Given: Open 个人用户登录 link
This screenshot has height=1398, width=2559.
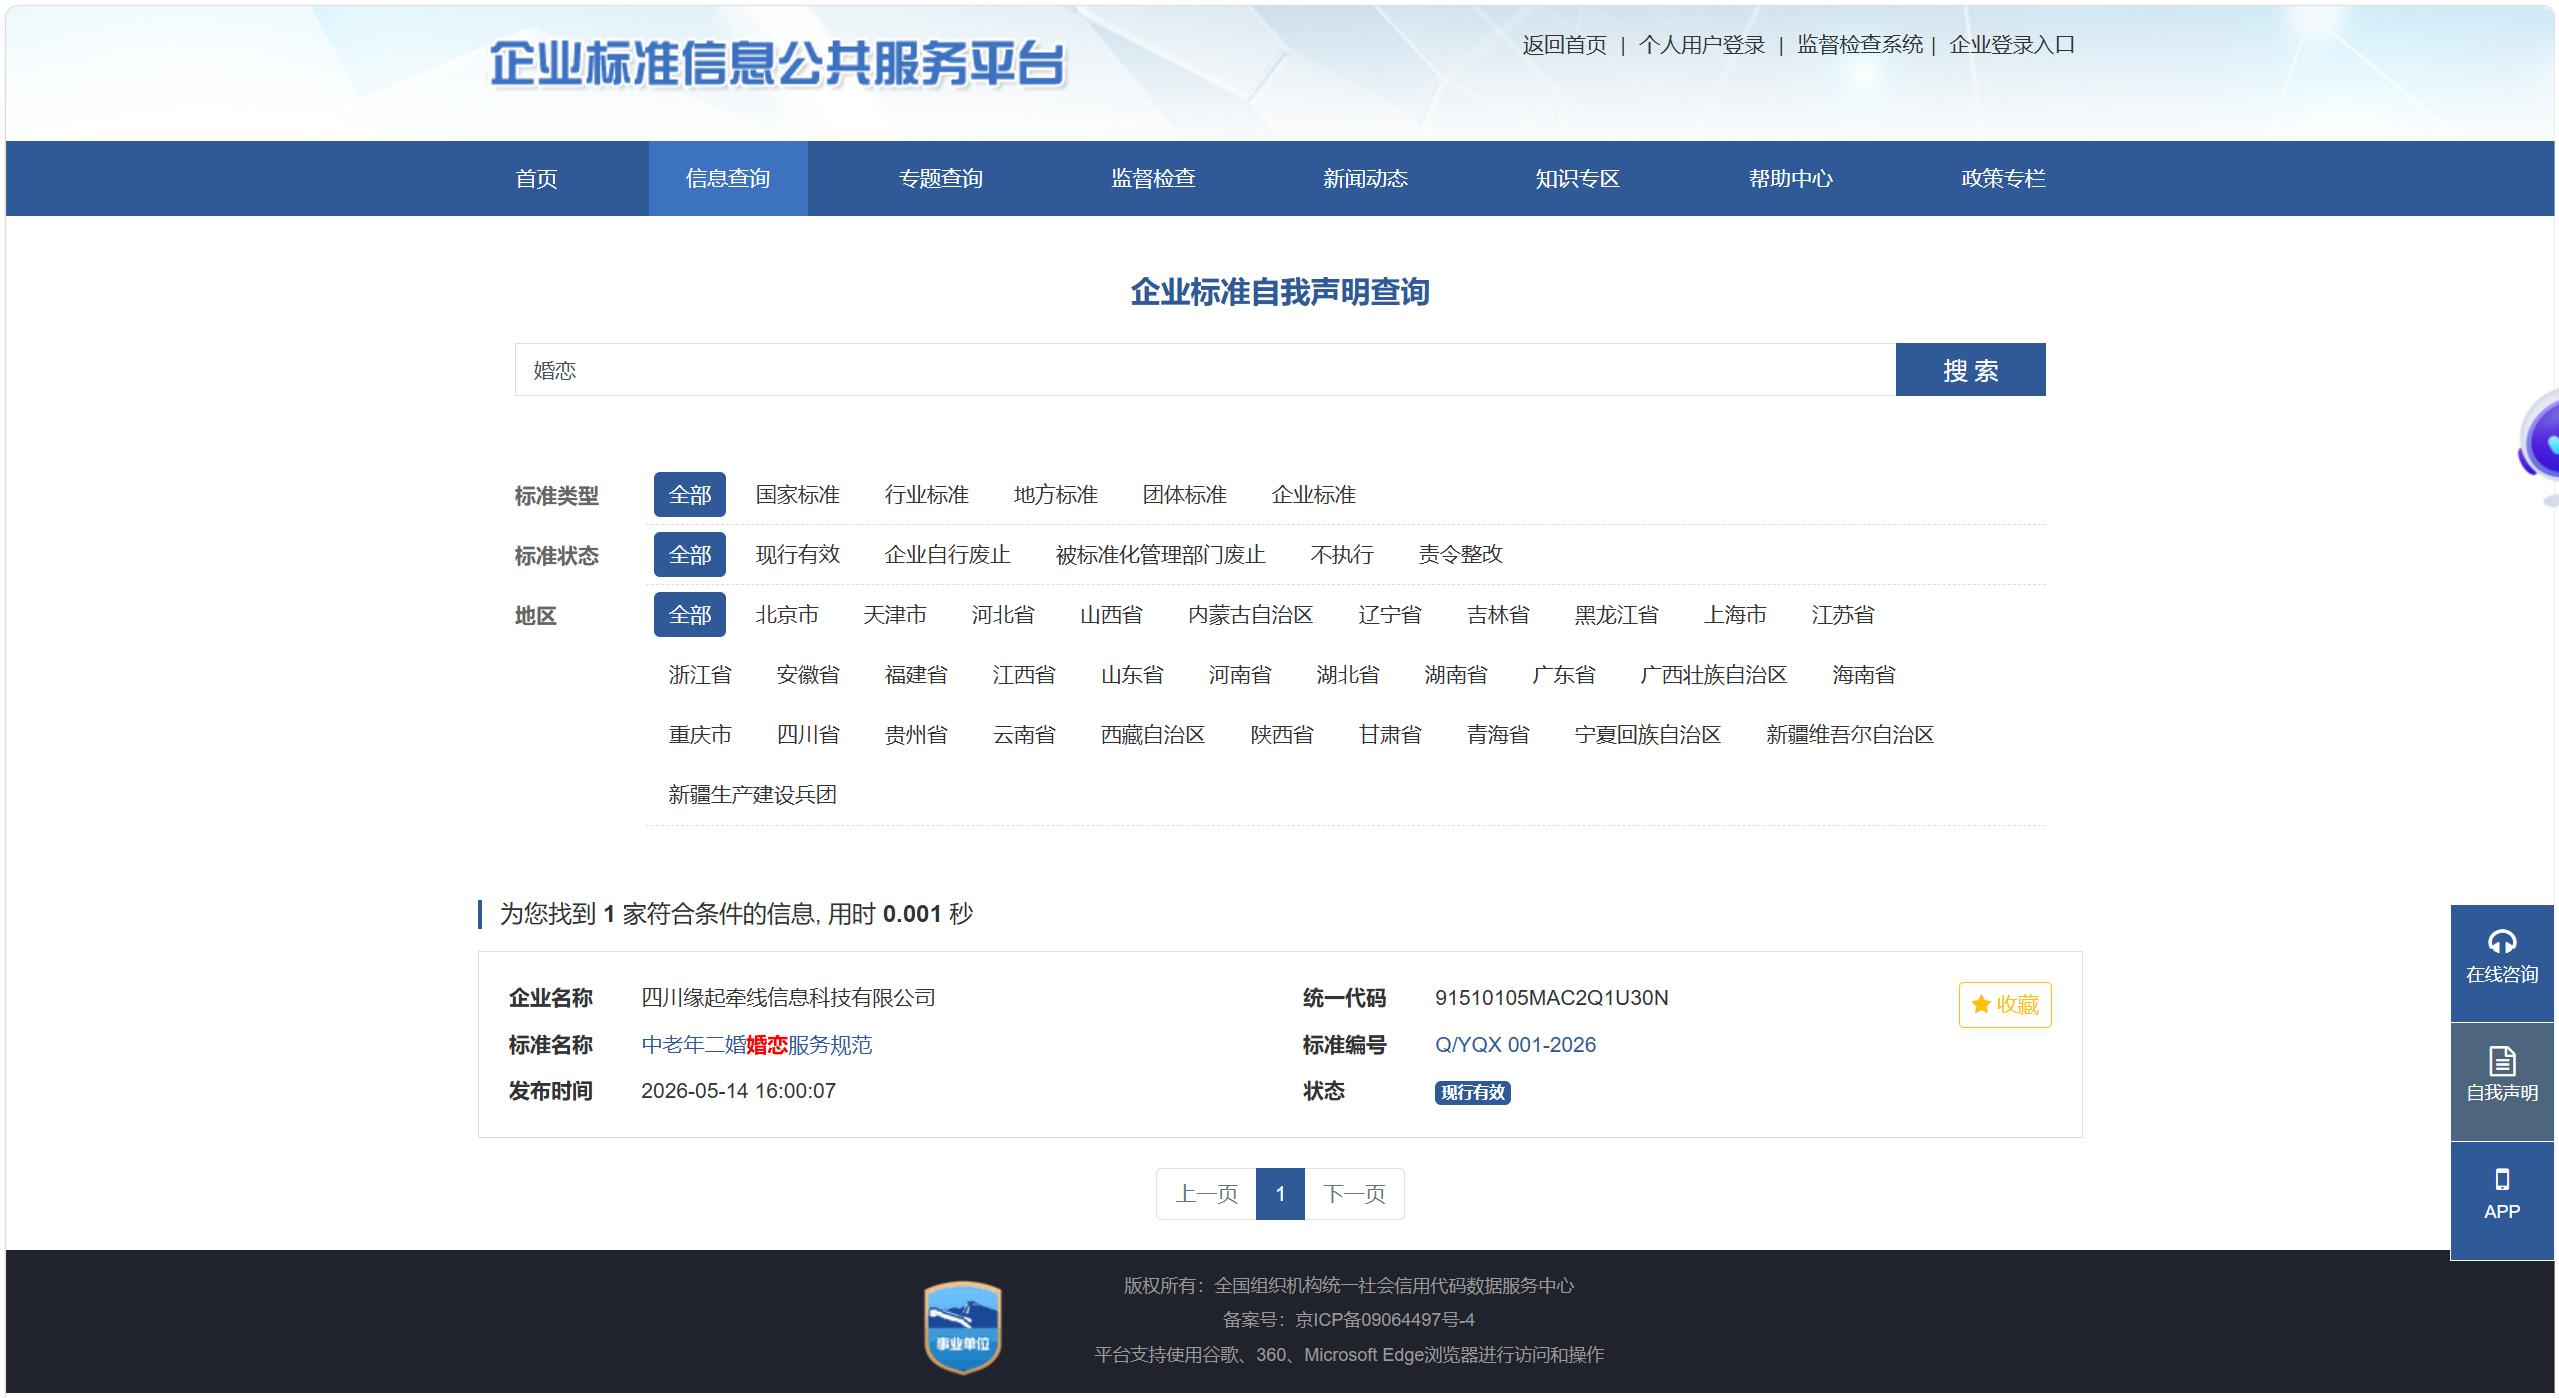Looking at the screenshot, I should tap(1701, 45).
